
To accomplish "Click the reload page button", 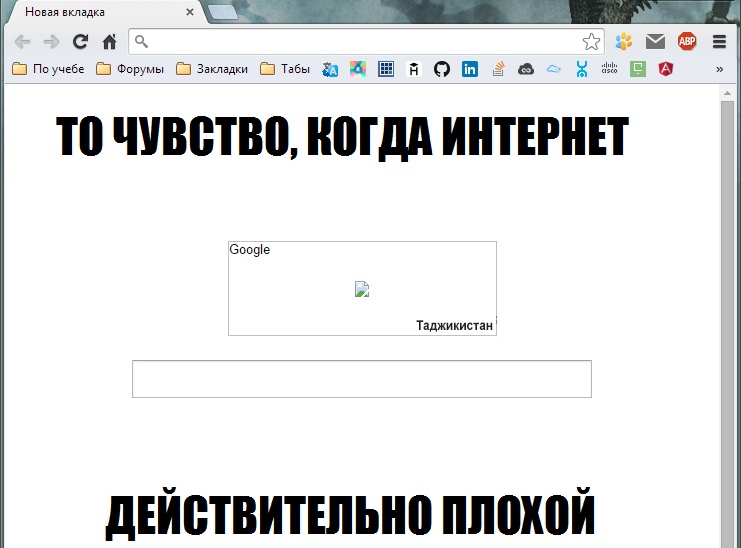I will tap(81, 41).
